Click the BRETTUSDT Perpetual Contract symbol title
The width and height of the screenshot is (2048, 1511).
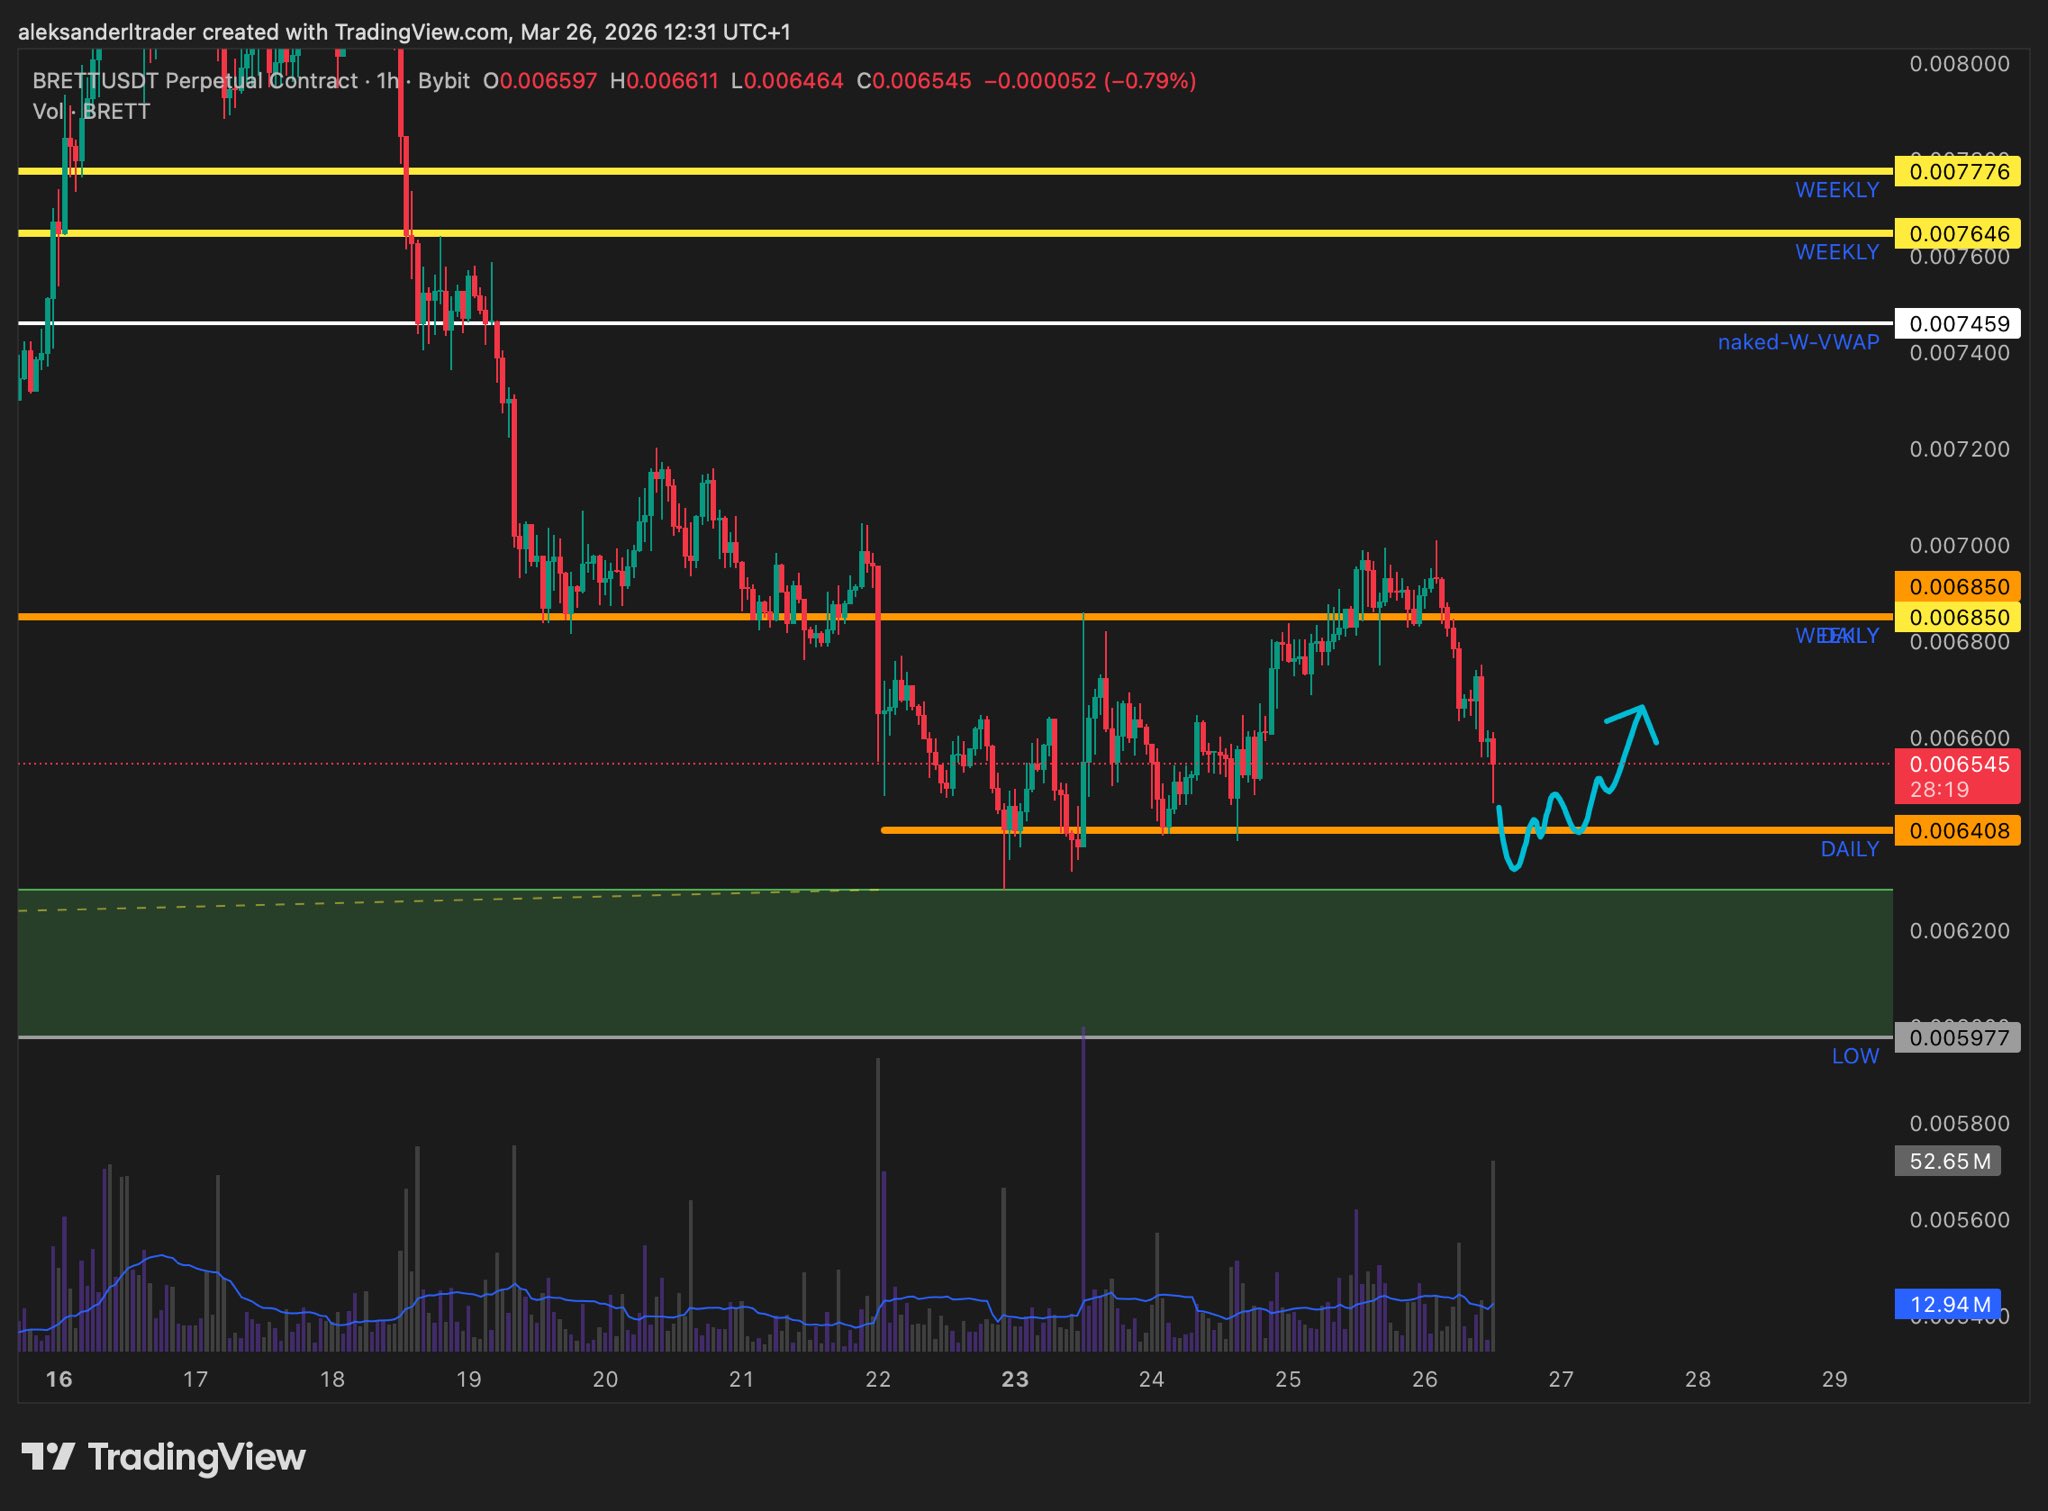tap(195, 81)
